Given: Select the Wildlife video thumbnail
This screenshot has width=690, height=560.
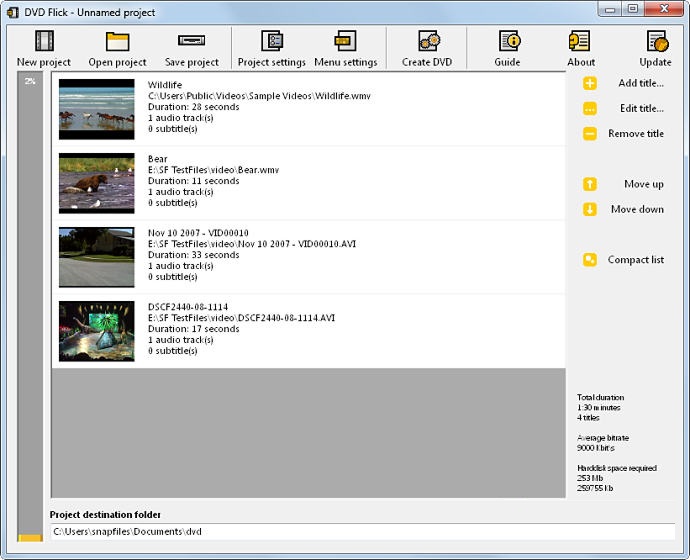Looking at the screenshot, I should tap(96, 109).
